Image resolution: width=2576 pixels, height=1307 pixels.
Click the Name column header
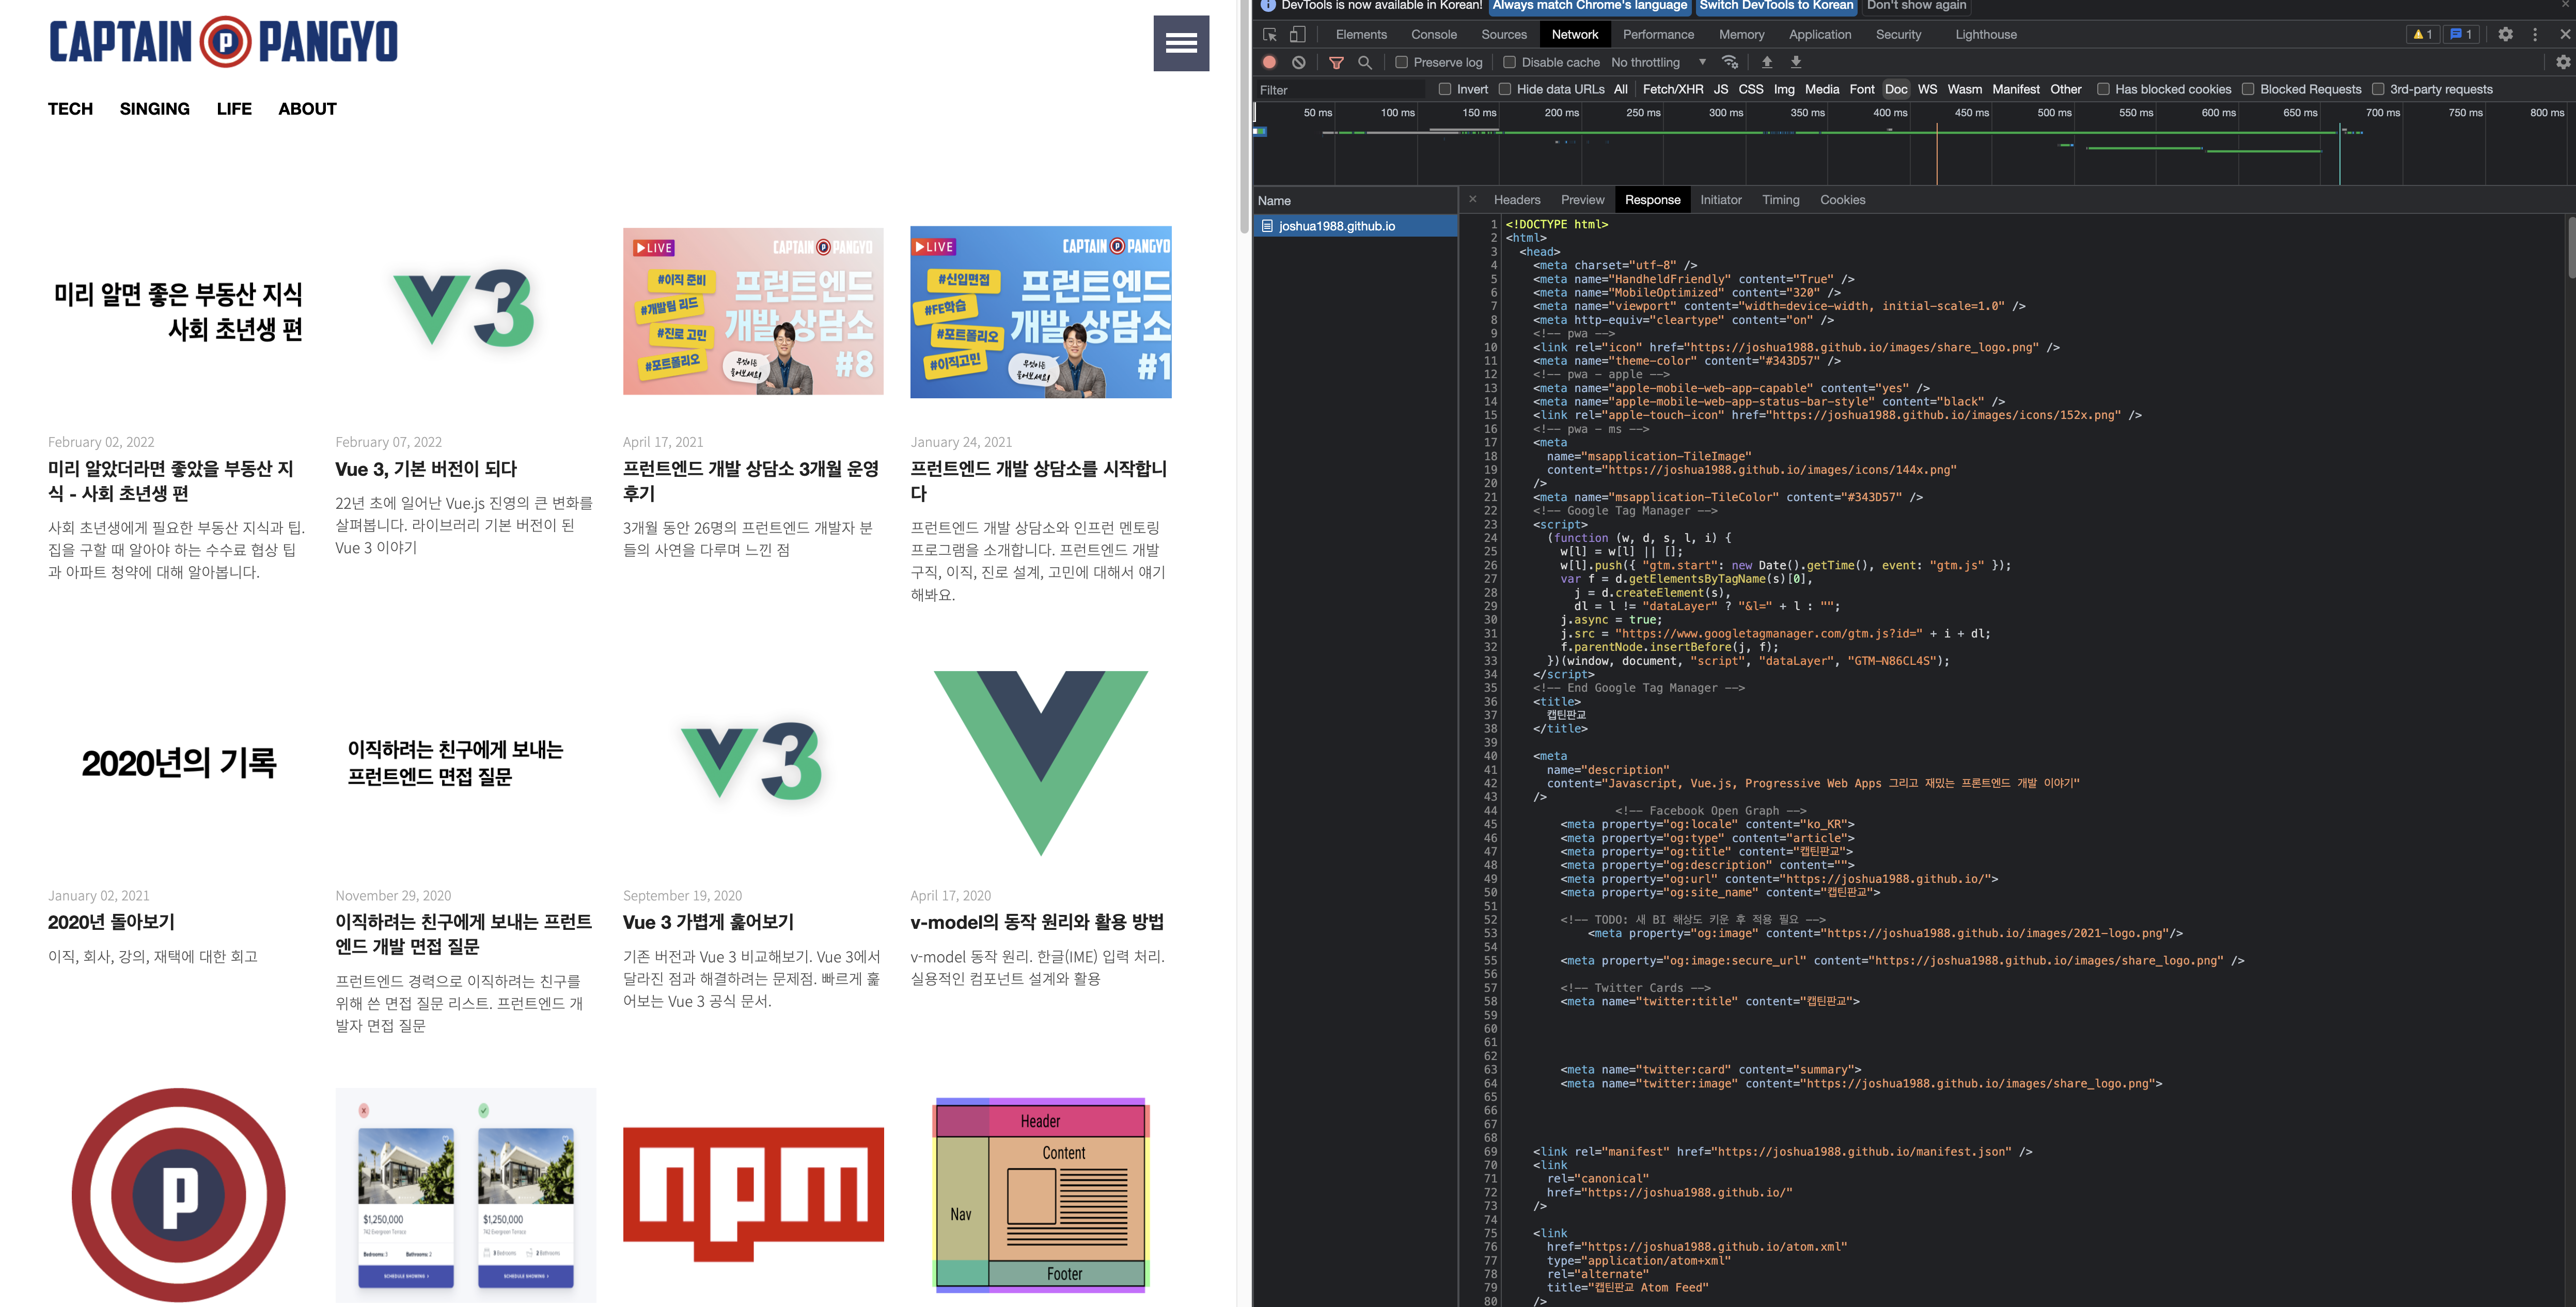1355,200
